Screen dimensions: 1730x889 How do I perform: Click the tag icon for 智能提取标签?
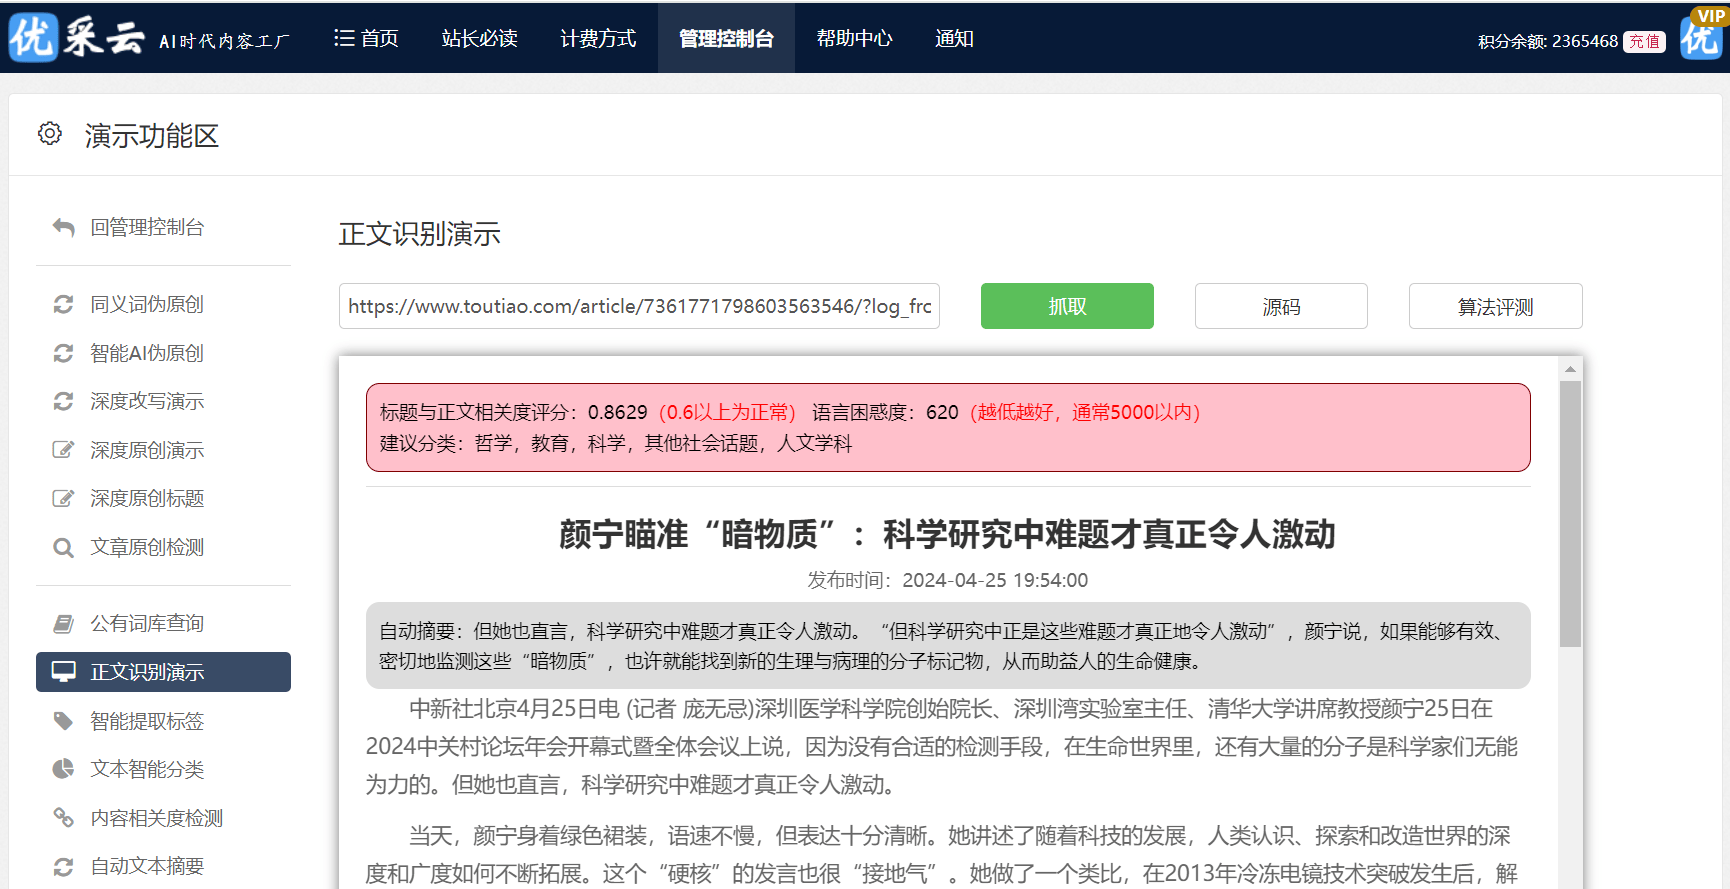[x=64, y=721]
